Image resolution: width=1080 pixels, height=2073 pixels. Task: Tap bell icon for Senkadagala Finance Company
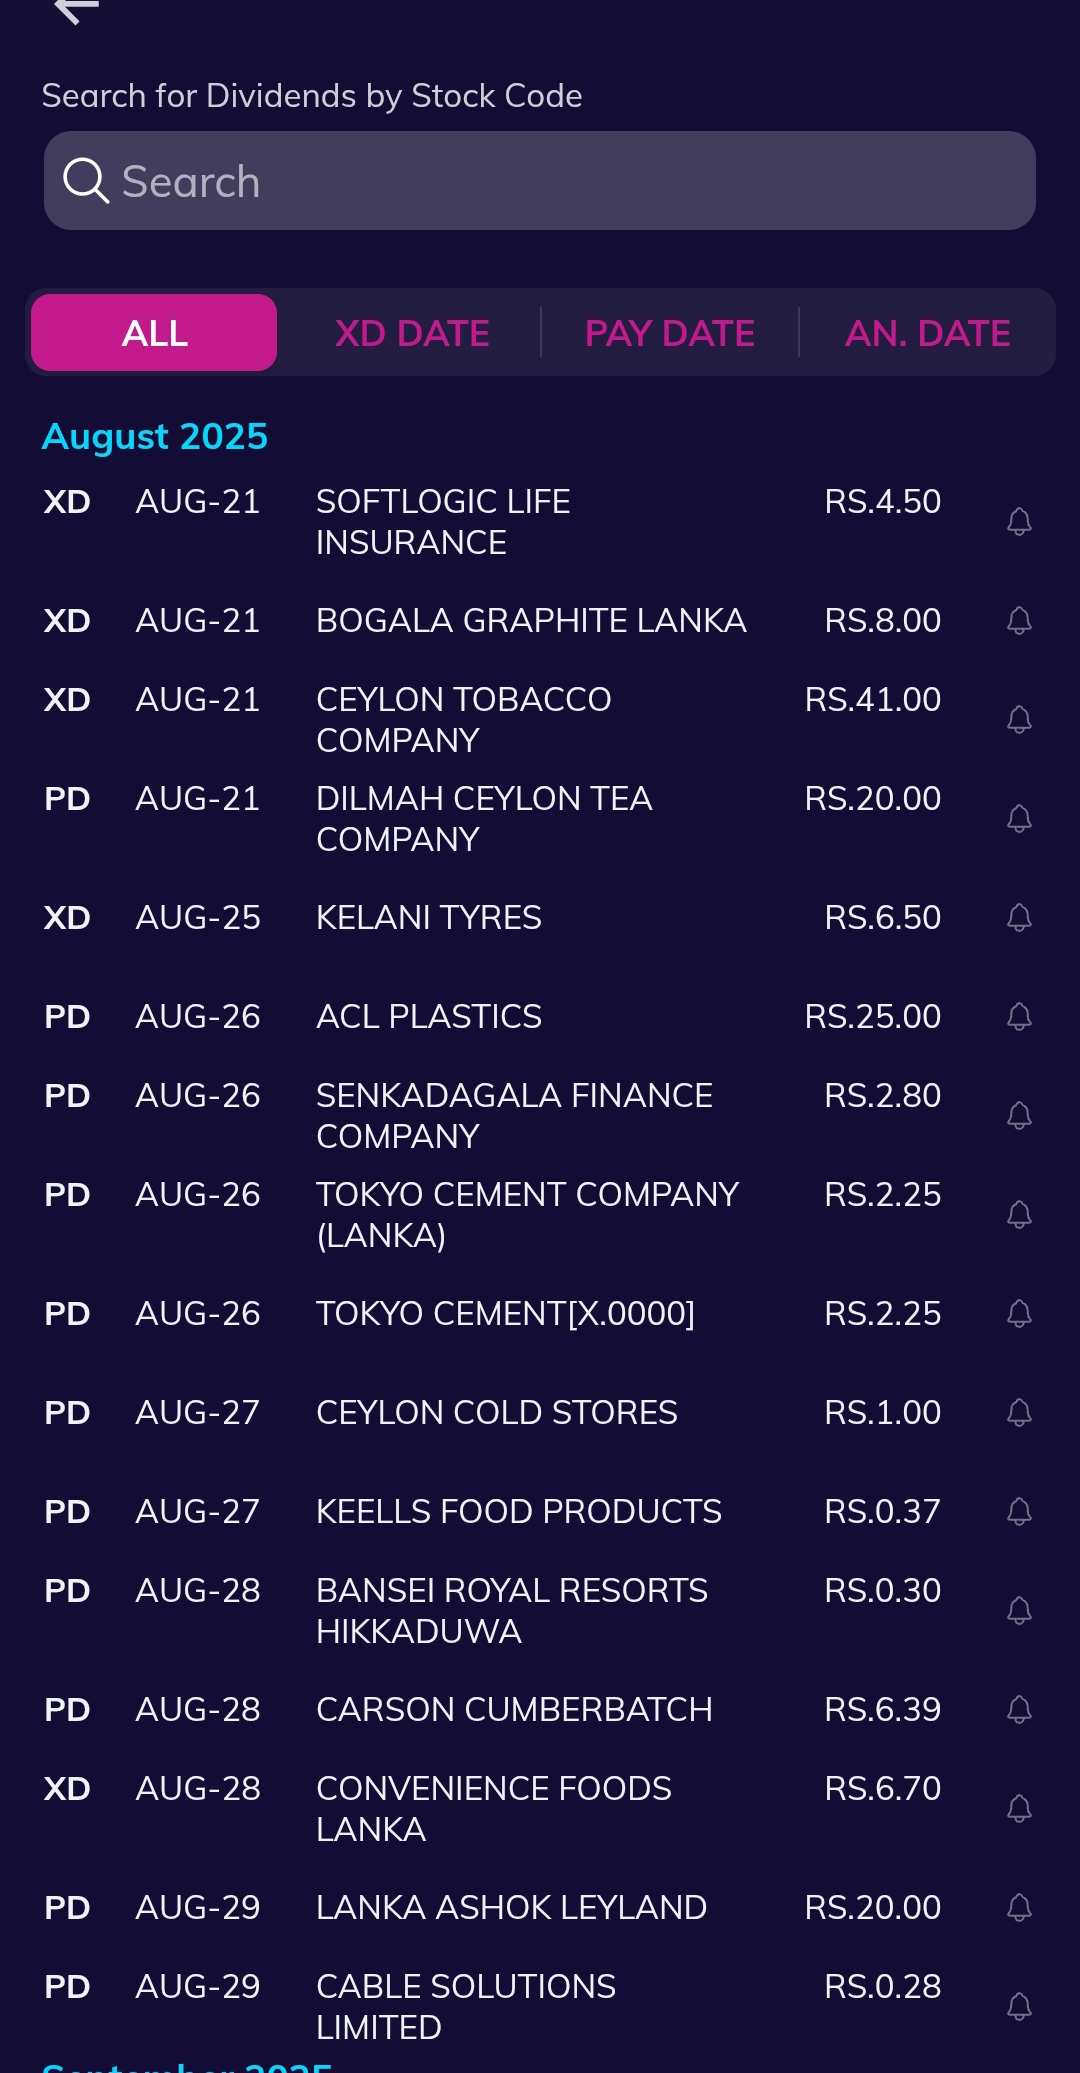pos(1019,1115)
